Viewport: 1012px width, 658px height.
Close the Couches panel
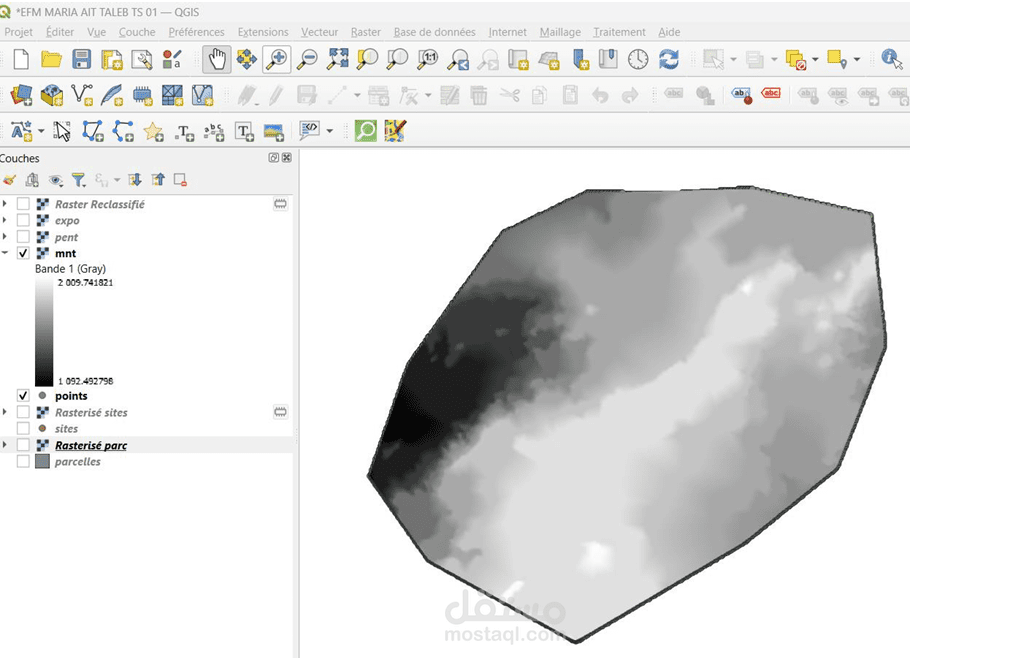[287, 157]
